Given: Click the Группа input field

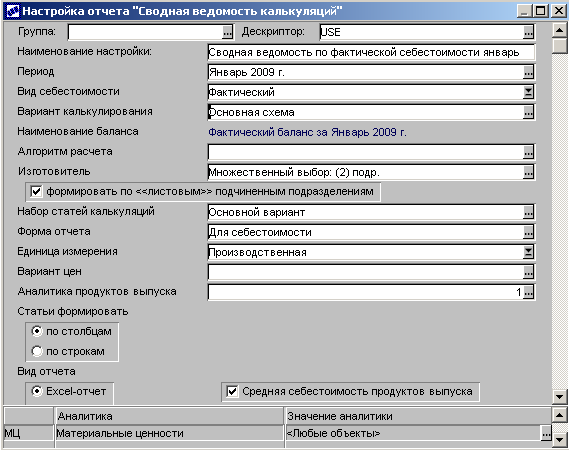Looking at the screenshot, I should [x=145, y=32].
